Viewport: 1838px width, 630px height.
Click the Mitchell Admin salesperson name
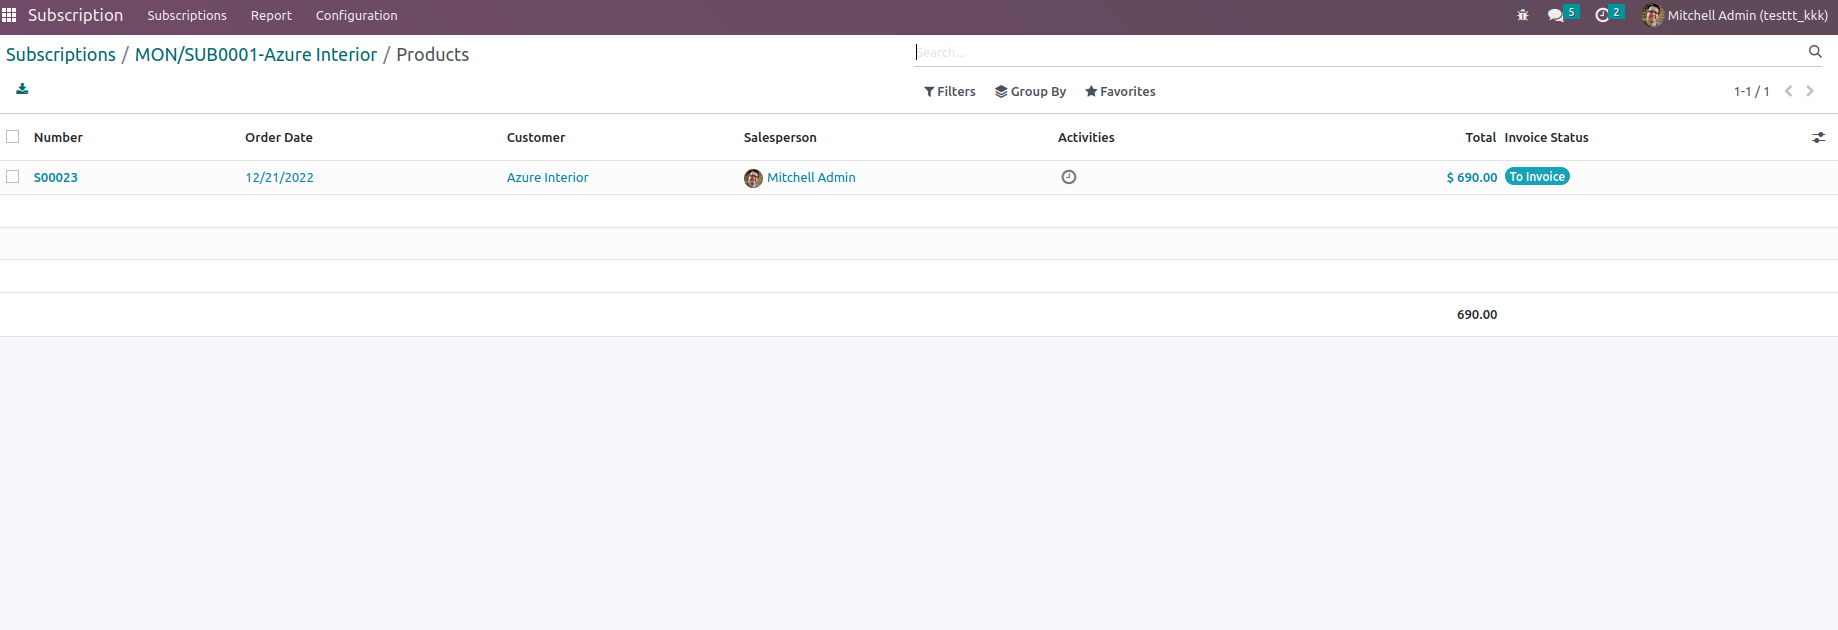click(811, 177)
